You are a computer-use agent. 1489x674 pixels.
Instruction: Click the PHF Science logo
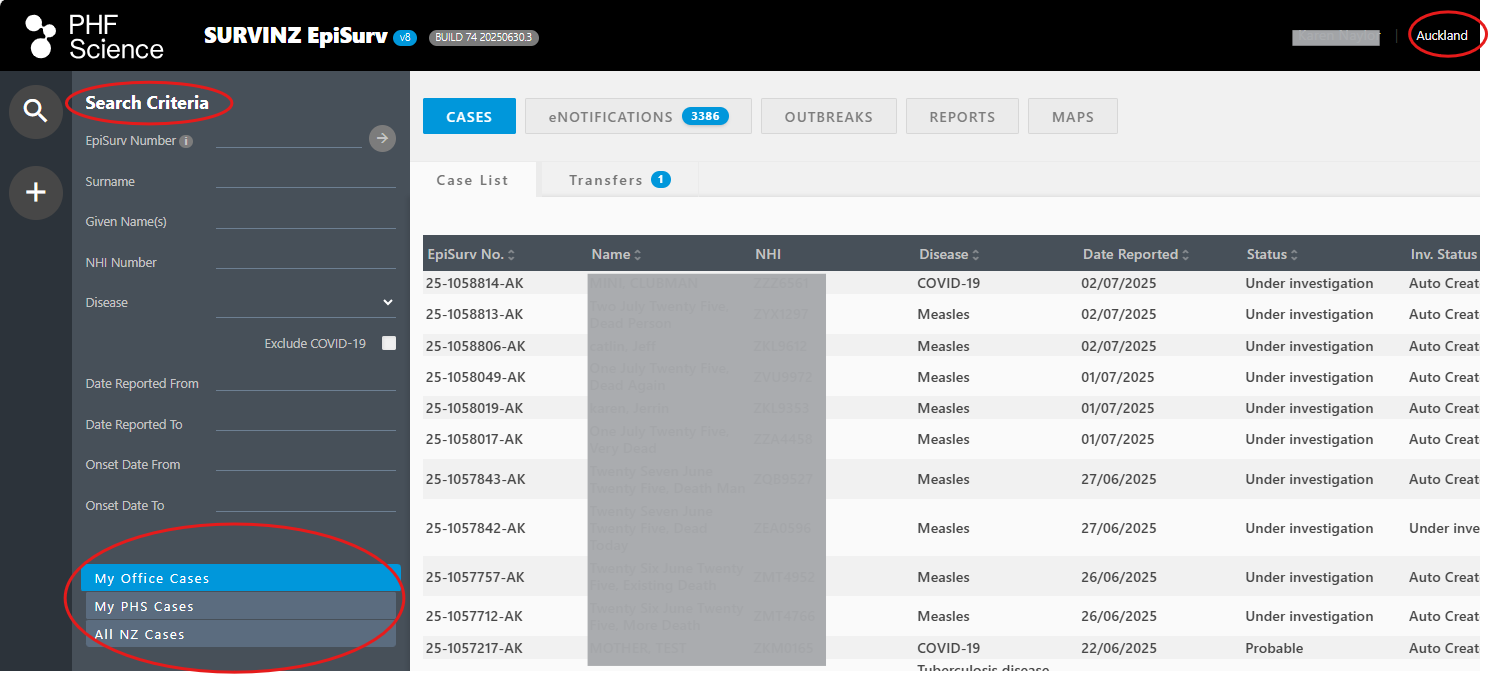(95, 36)
